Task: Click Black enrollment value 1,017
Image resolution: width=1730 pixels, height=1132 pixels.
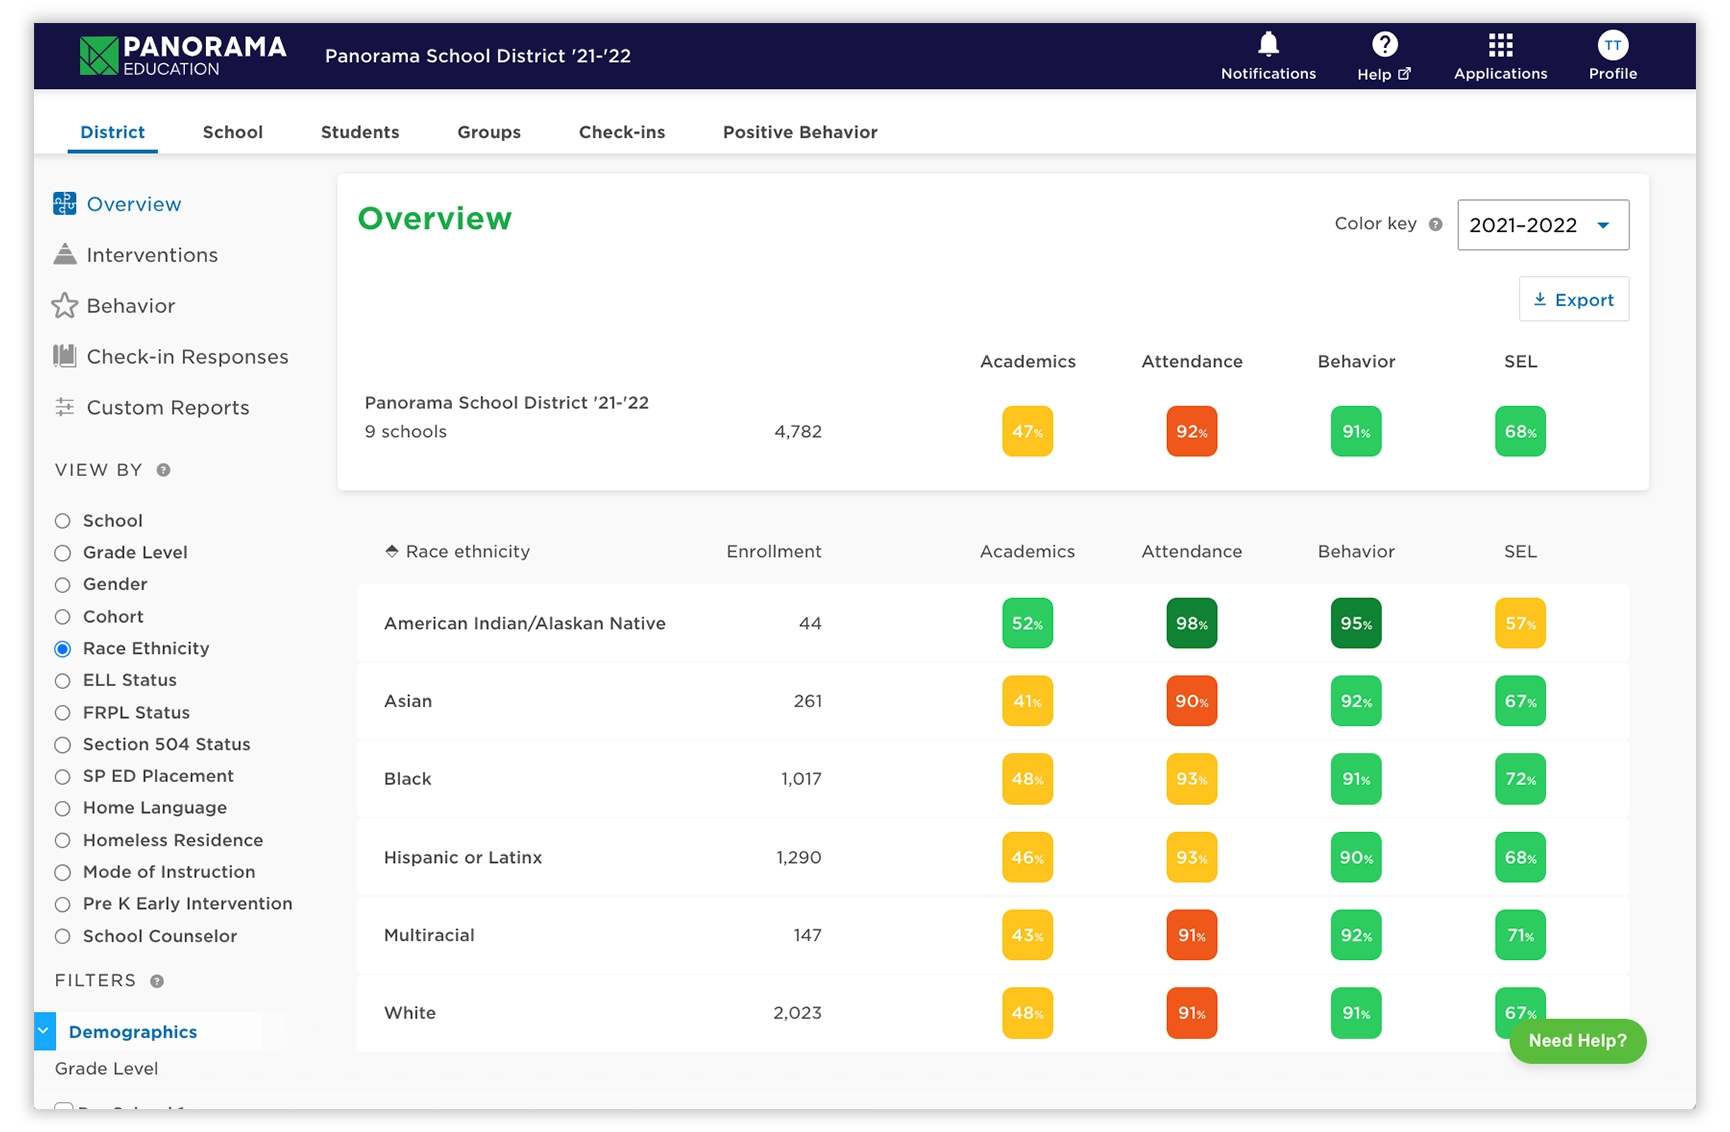Action: click(801, 779)
